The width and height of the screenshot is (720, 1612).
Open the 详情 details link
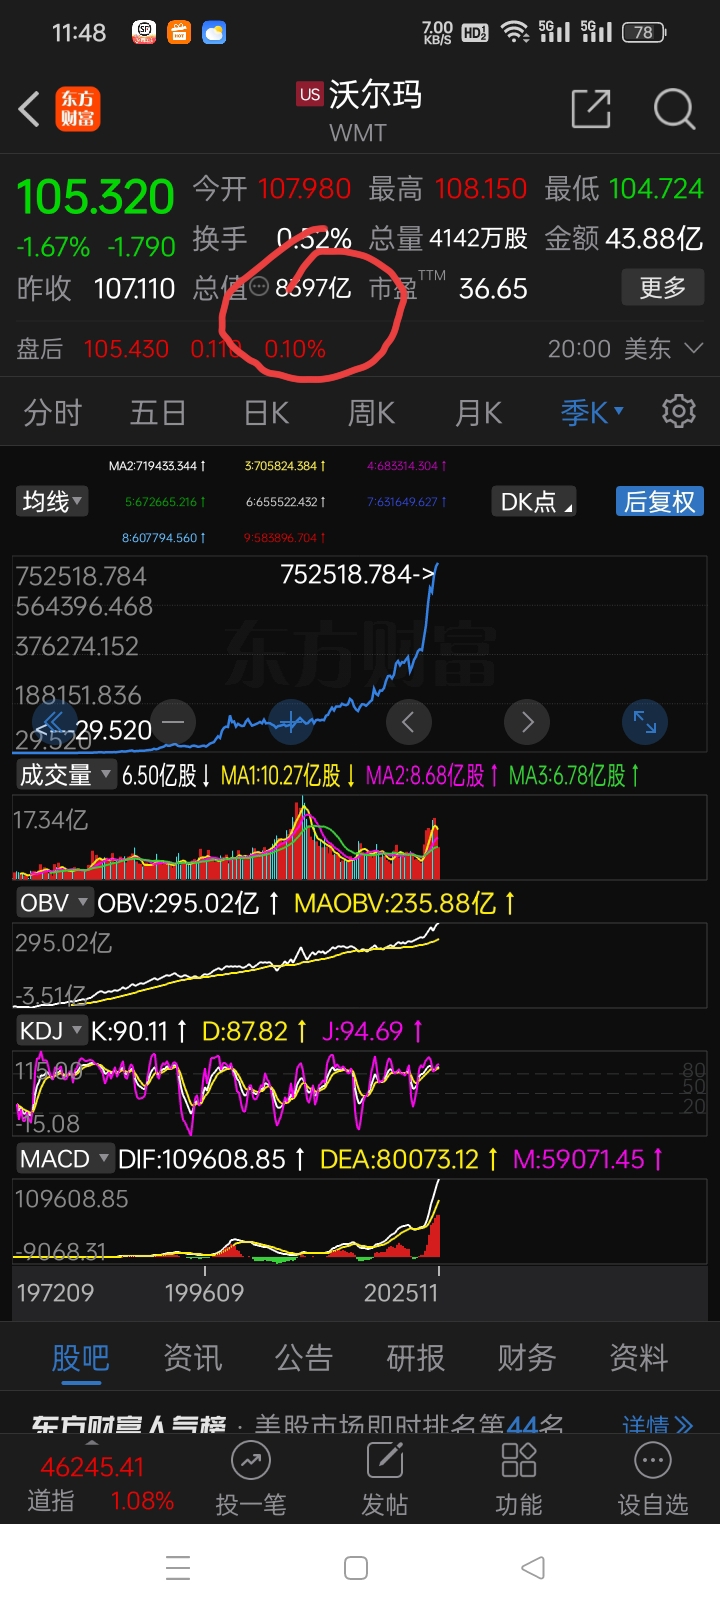(x=657, y=1424)
